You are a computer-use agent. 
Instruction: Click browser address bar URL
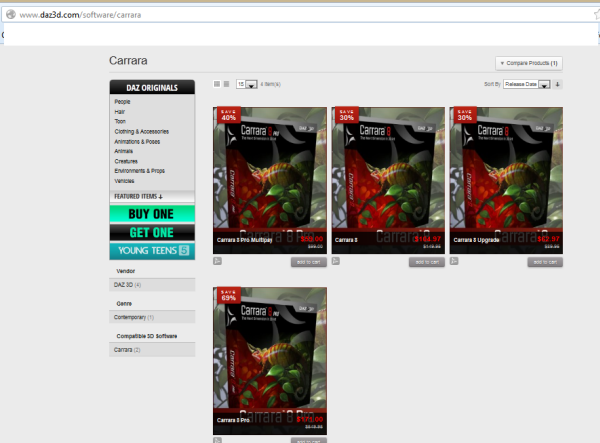80,15
